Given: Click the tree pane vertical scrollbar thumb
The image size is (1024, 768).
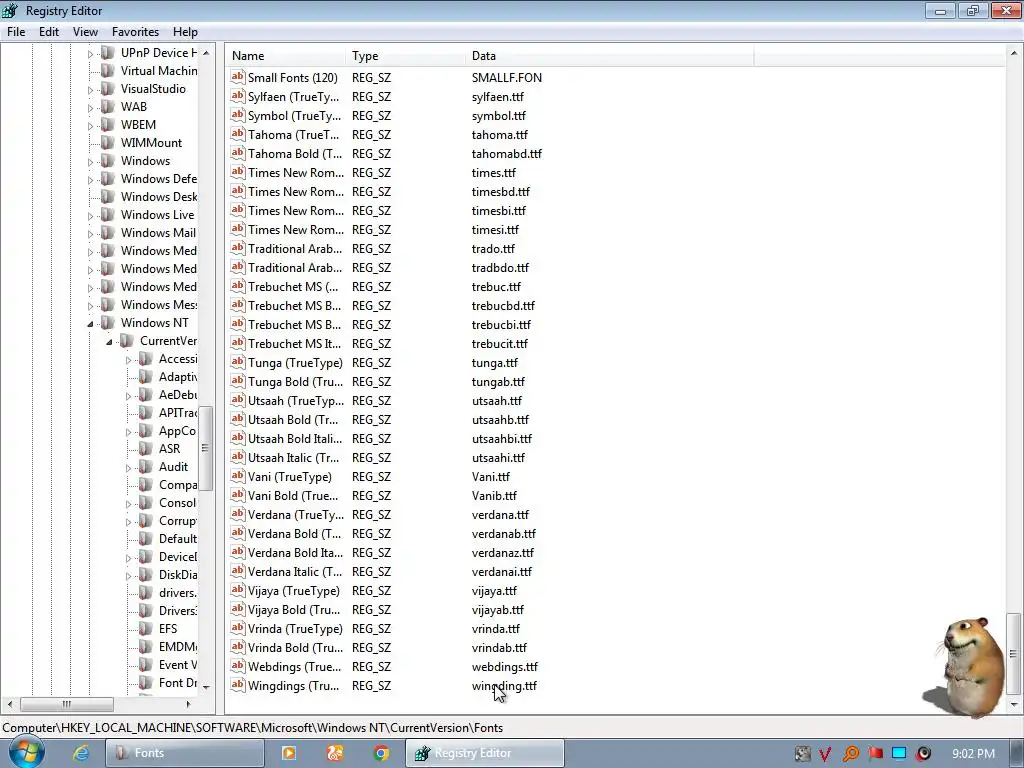Looking at the screenshot, I should (205, 448).
